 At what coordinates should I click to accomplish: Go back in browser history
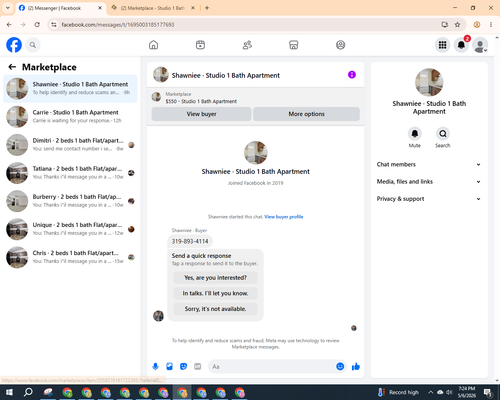pos(9,25)
